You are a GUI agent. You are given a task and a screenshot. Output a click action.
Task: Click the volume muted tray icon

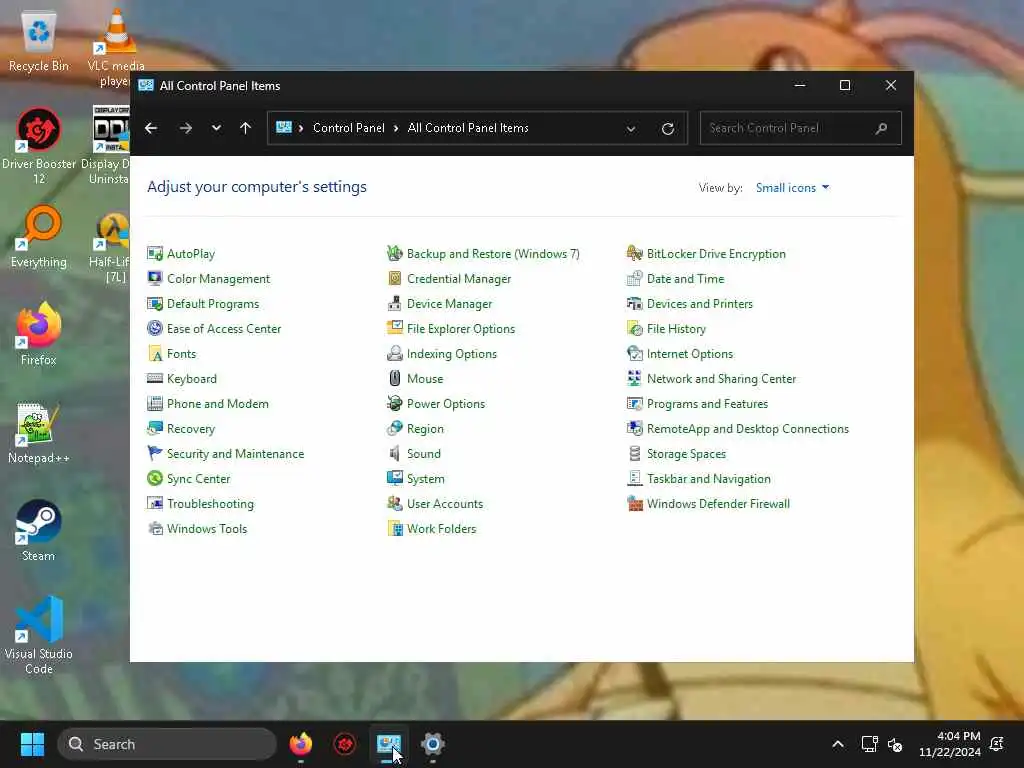895,744
